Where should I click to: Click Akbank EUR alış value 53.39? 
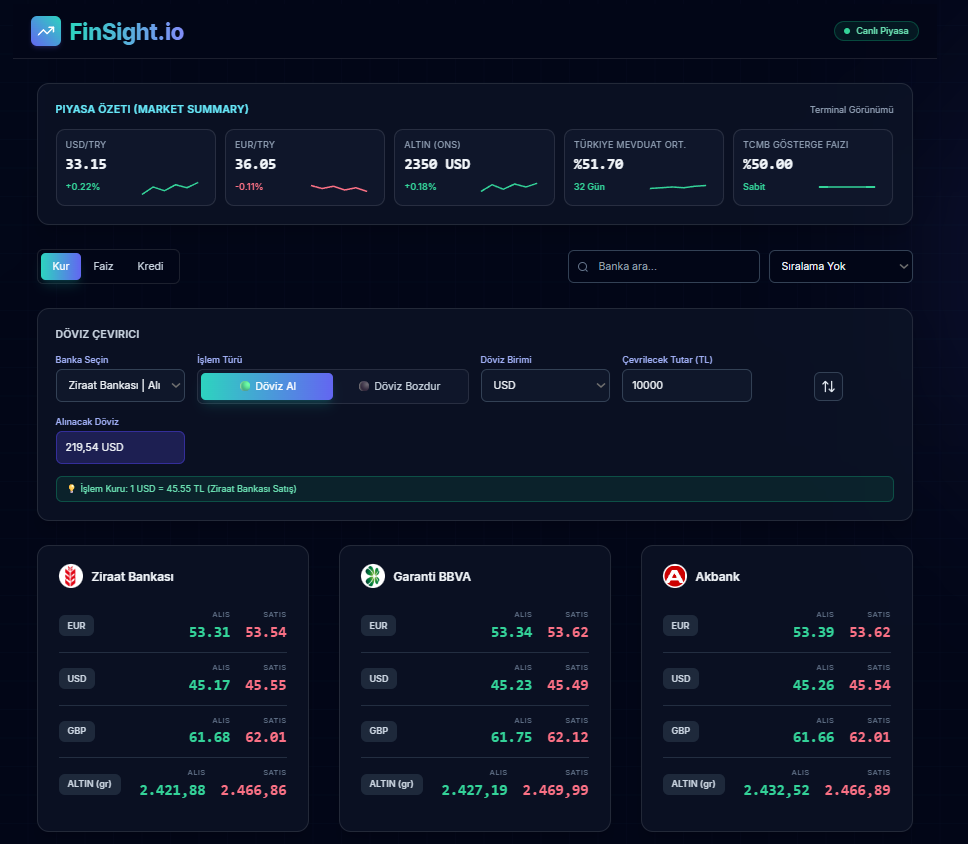[813, 632]
